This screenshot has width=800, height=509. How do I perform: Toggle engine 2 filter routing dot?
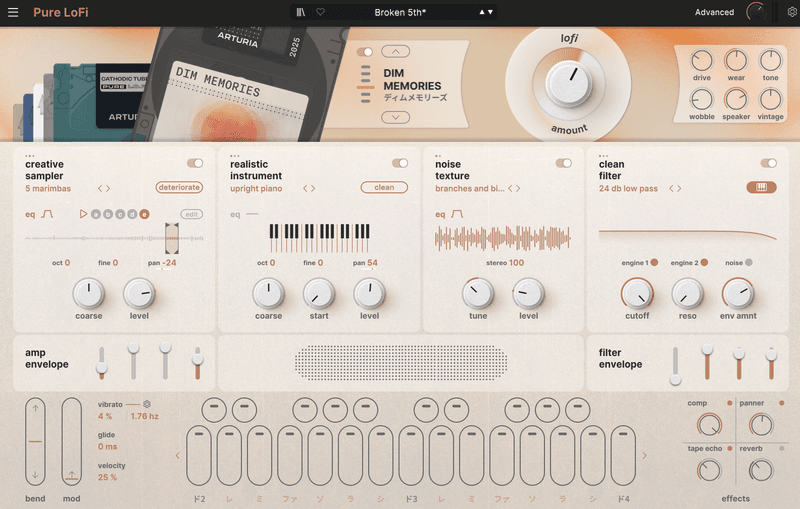point(704,262)
